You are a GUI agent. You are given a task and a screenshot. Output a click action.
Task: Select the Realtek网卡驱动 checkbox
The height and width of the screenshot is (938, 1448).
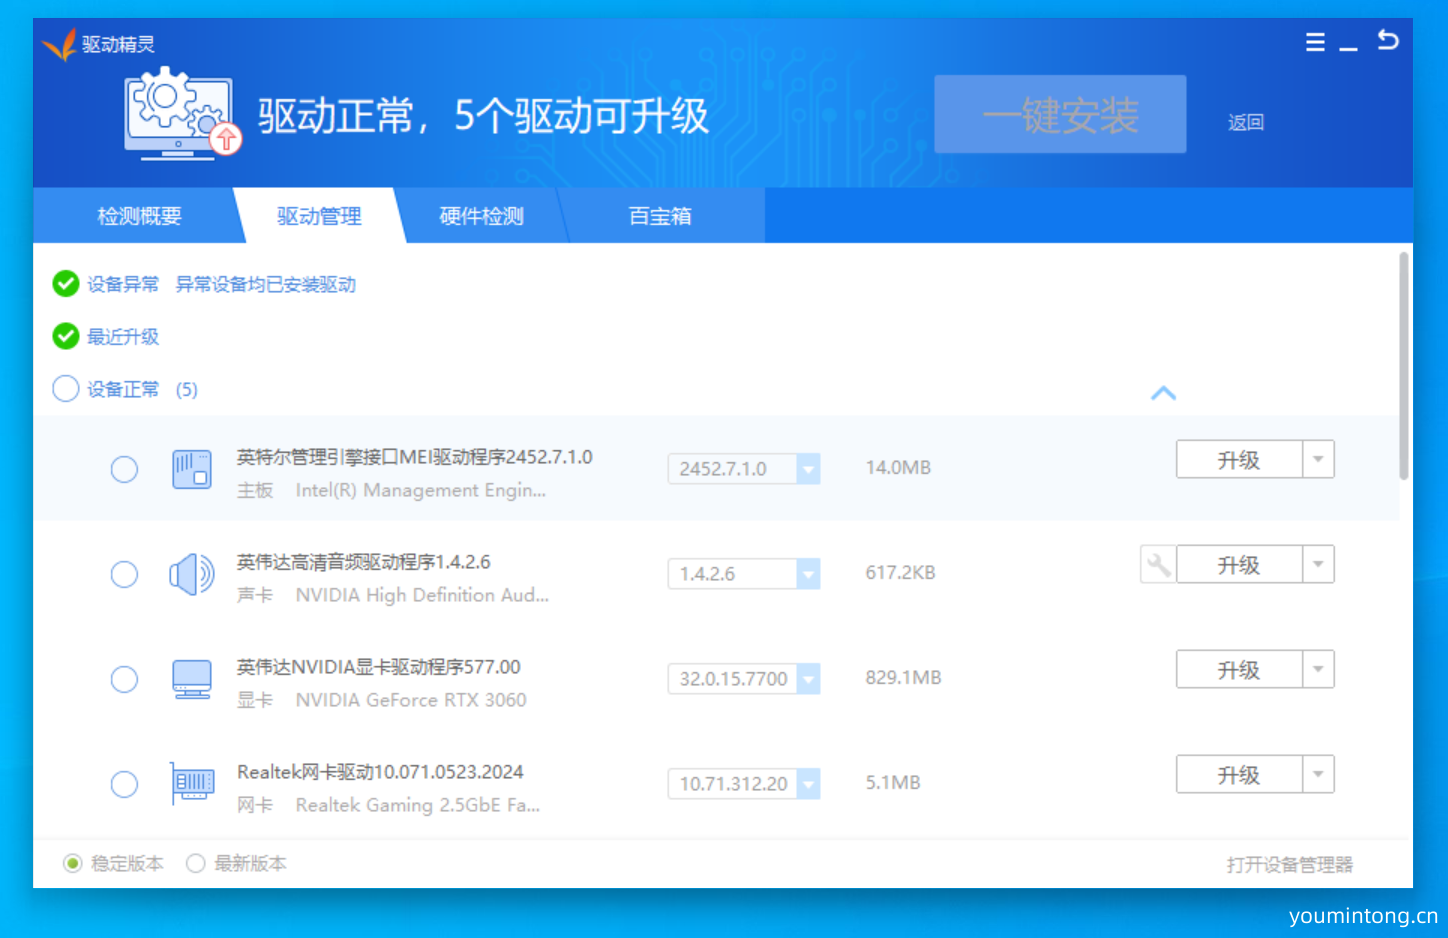[x=124, y=784]
